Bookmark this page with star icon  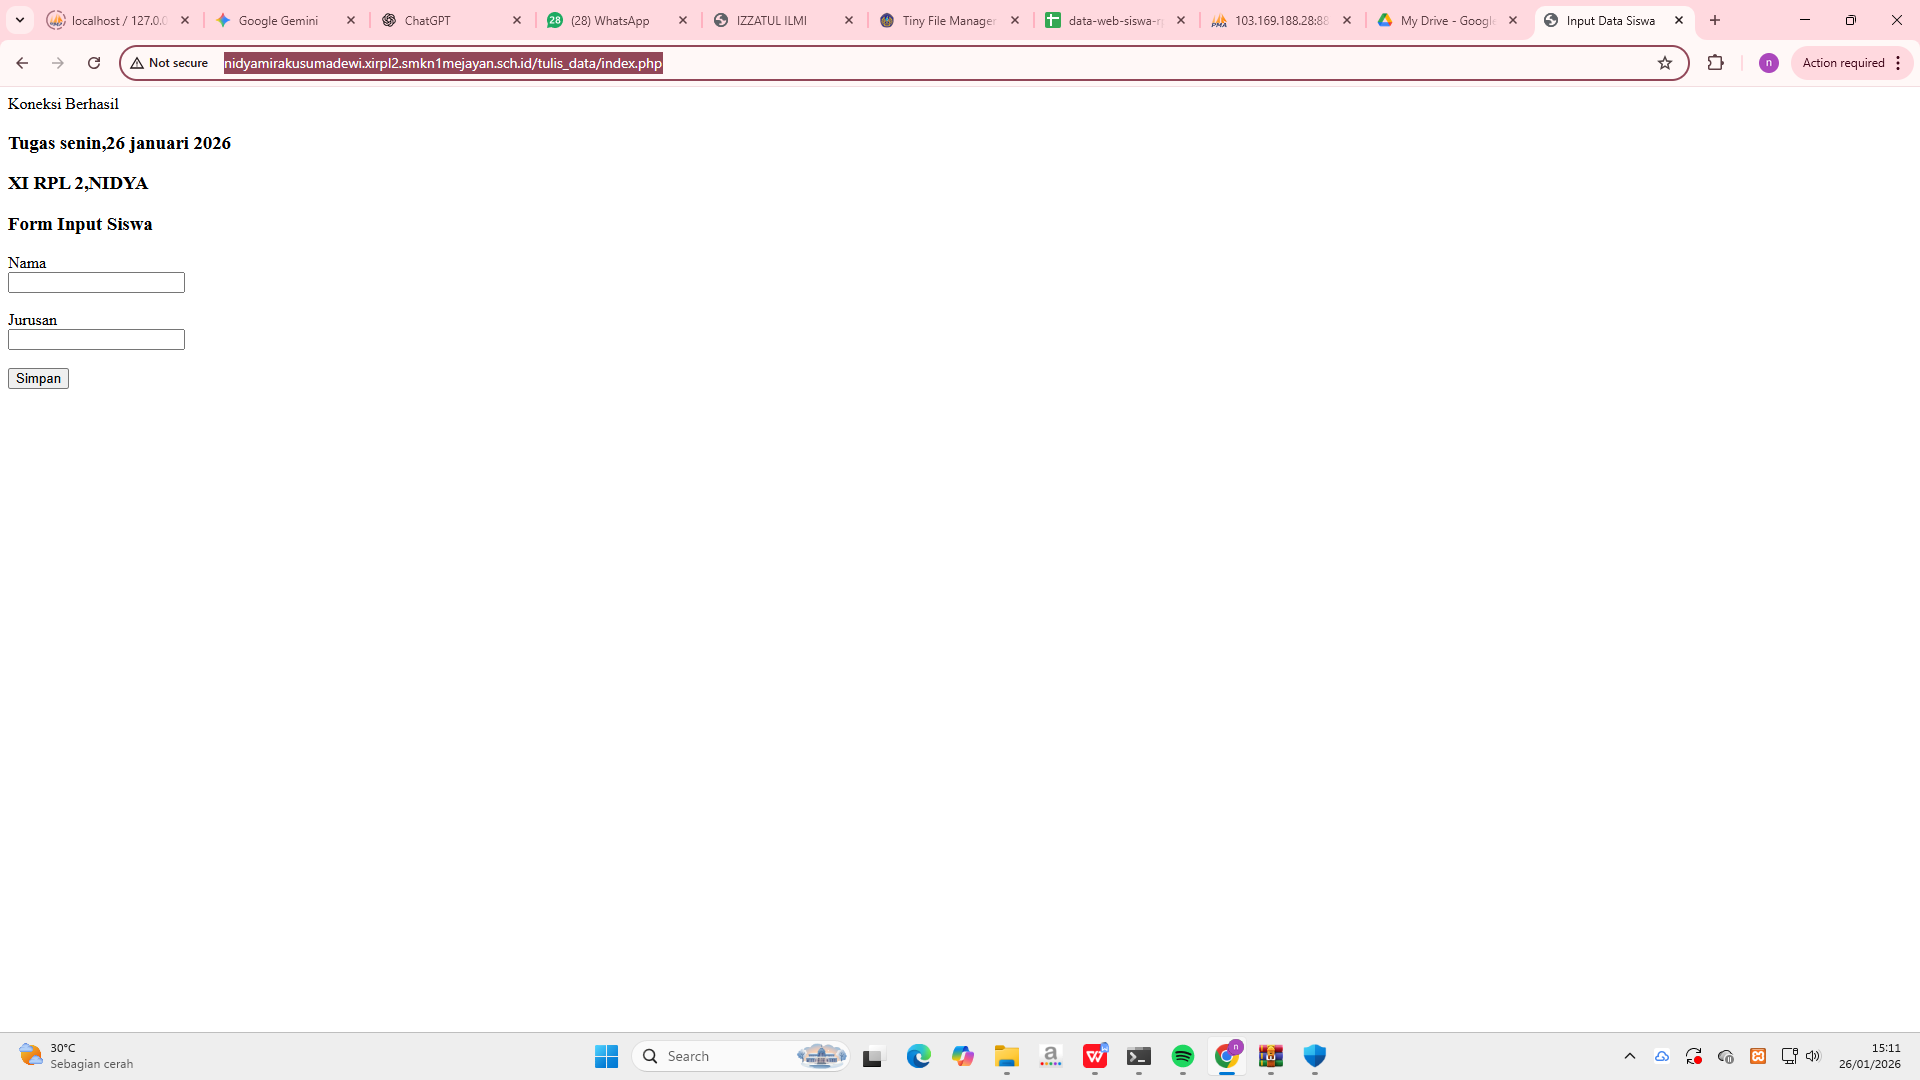1665,63
